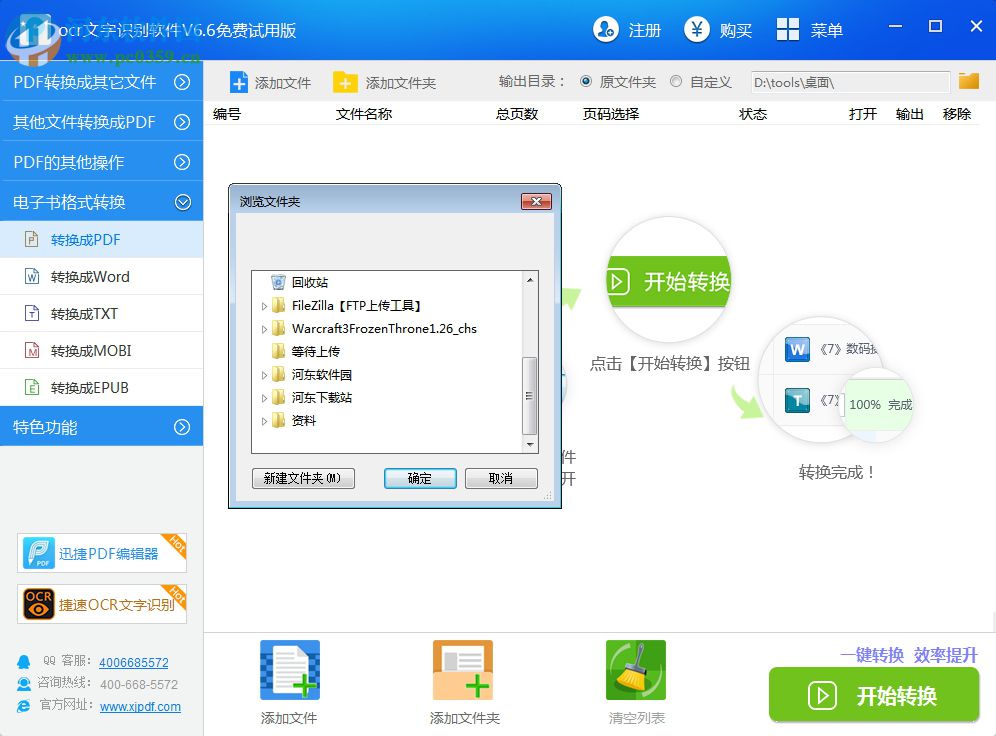The image size is (996, 736).
Task: Select 转换成Word in the sidebar
Action: [102, 276]
